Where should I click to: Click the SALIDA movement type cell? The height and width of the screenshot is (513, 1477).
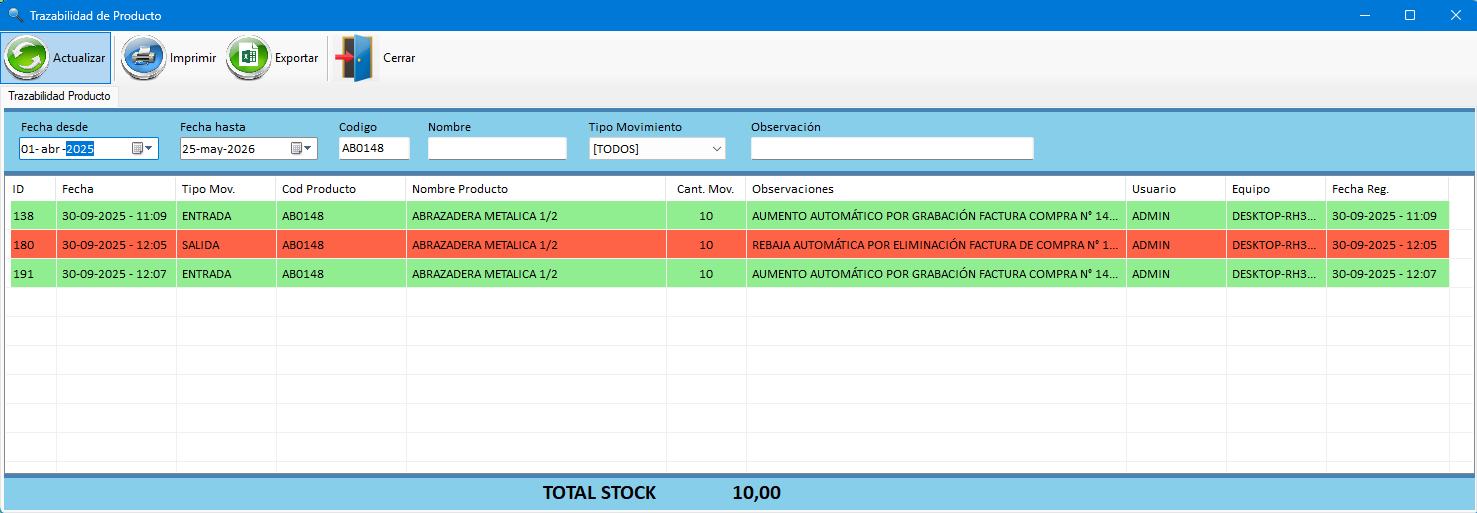tap(226, 245)
